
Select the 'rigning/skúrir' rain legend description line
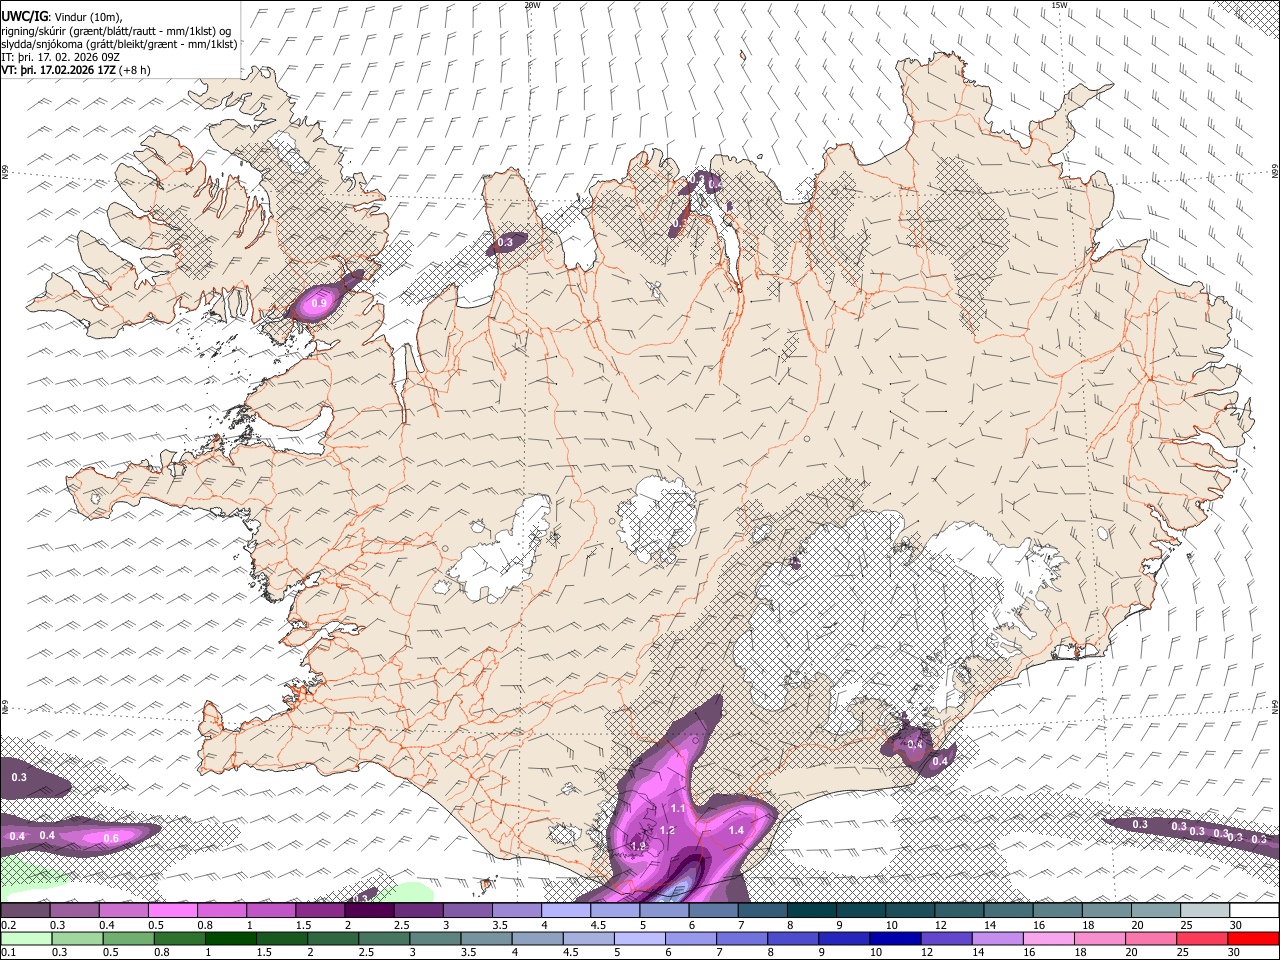click(116, 30)
